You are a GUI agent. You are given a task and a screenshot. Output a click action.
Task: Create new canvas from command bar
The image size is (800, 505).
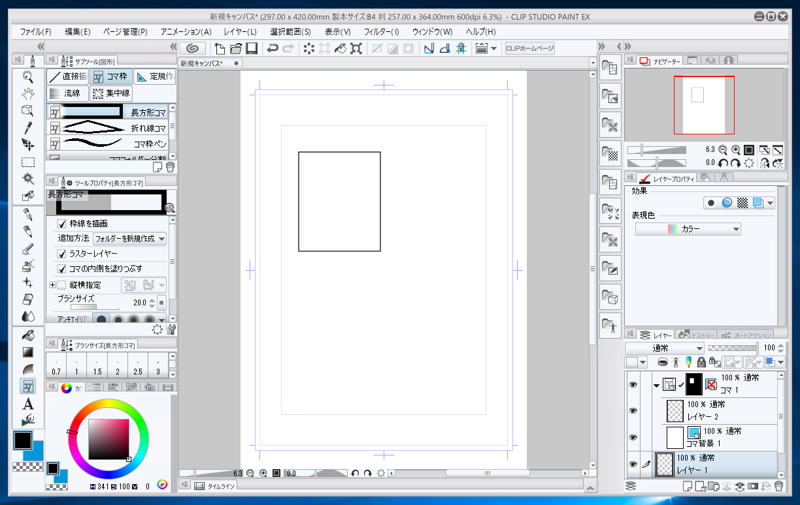[x=220, y=48]
